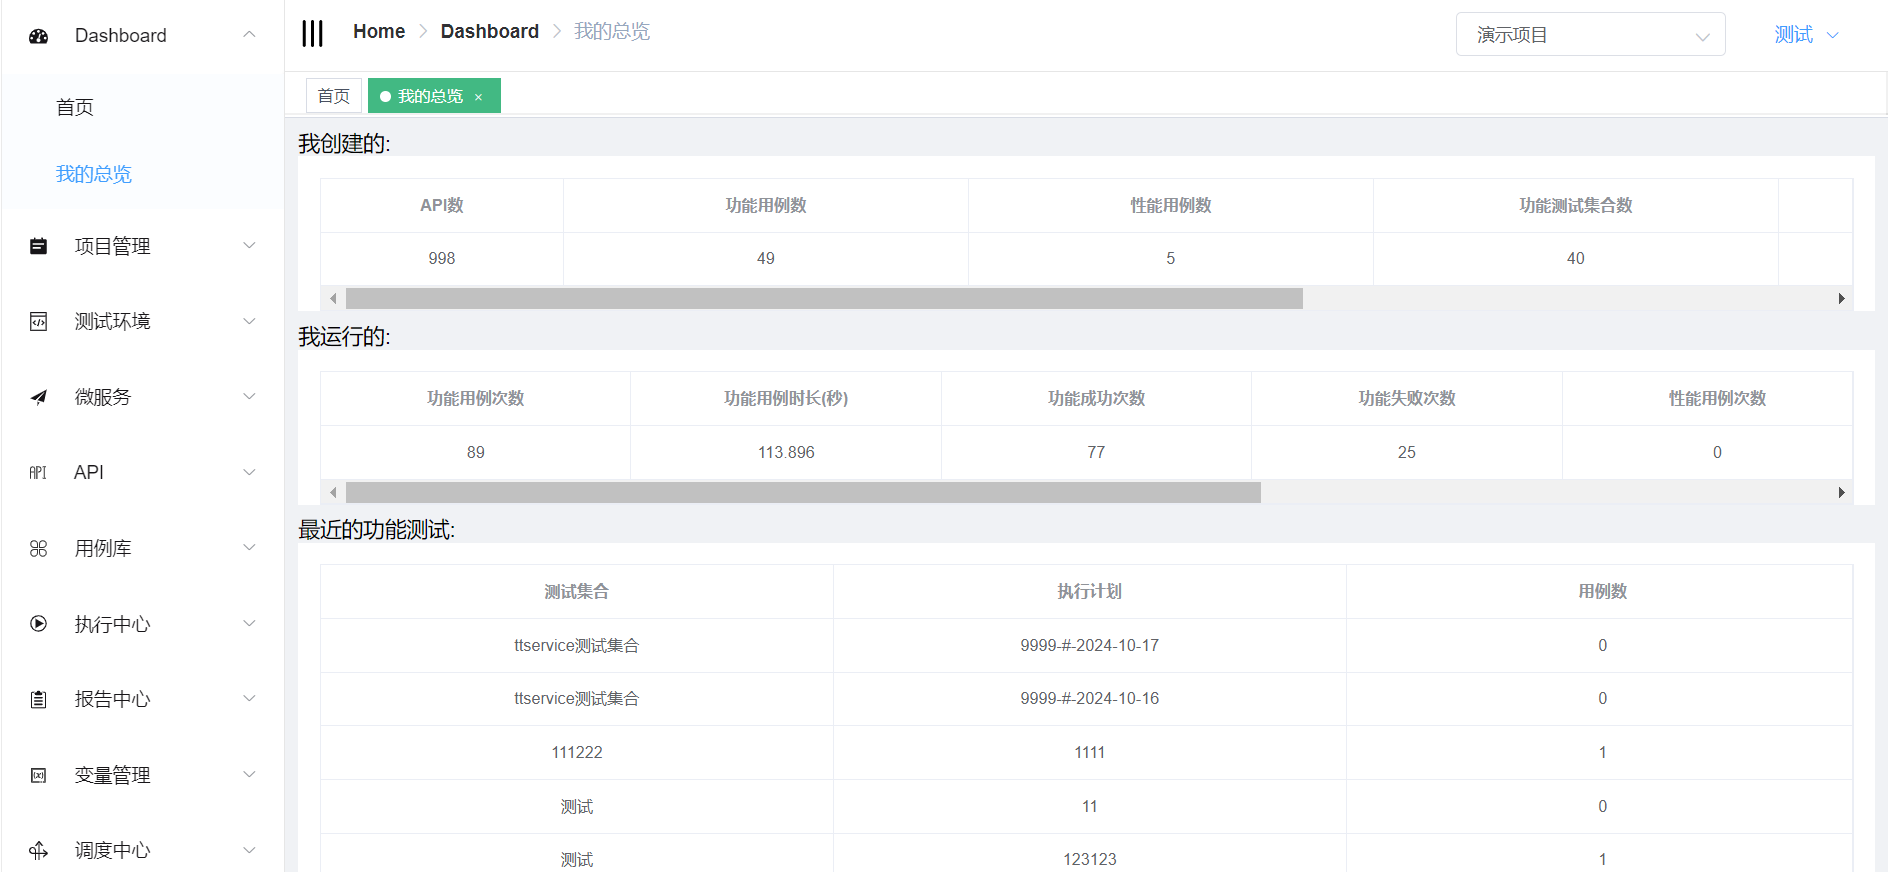
Task: Click the 微服务 paper plane icon
Action: (x=39, y=397)
